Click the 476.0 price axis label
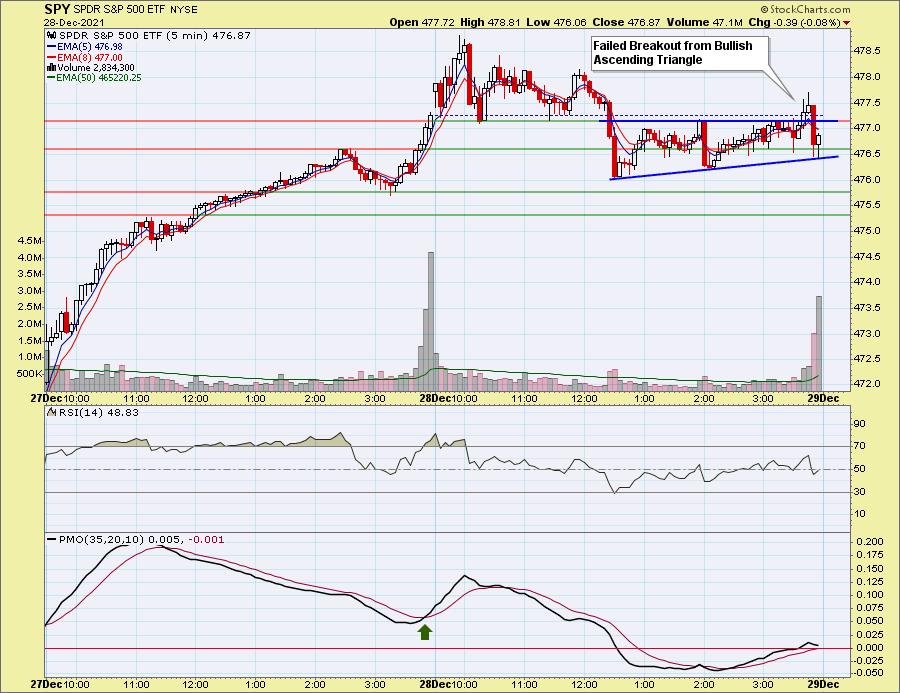Viewport: 900px width, 693px height. [867, 180]
